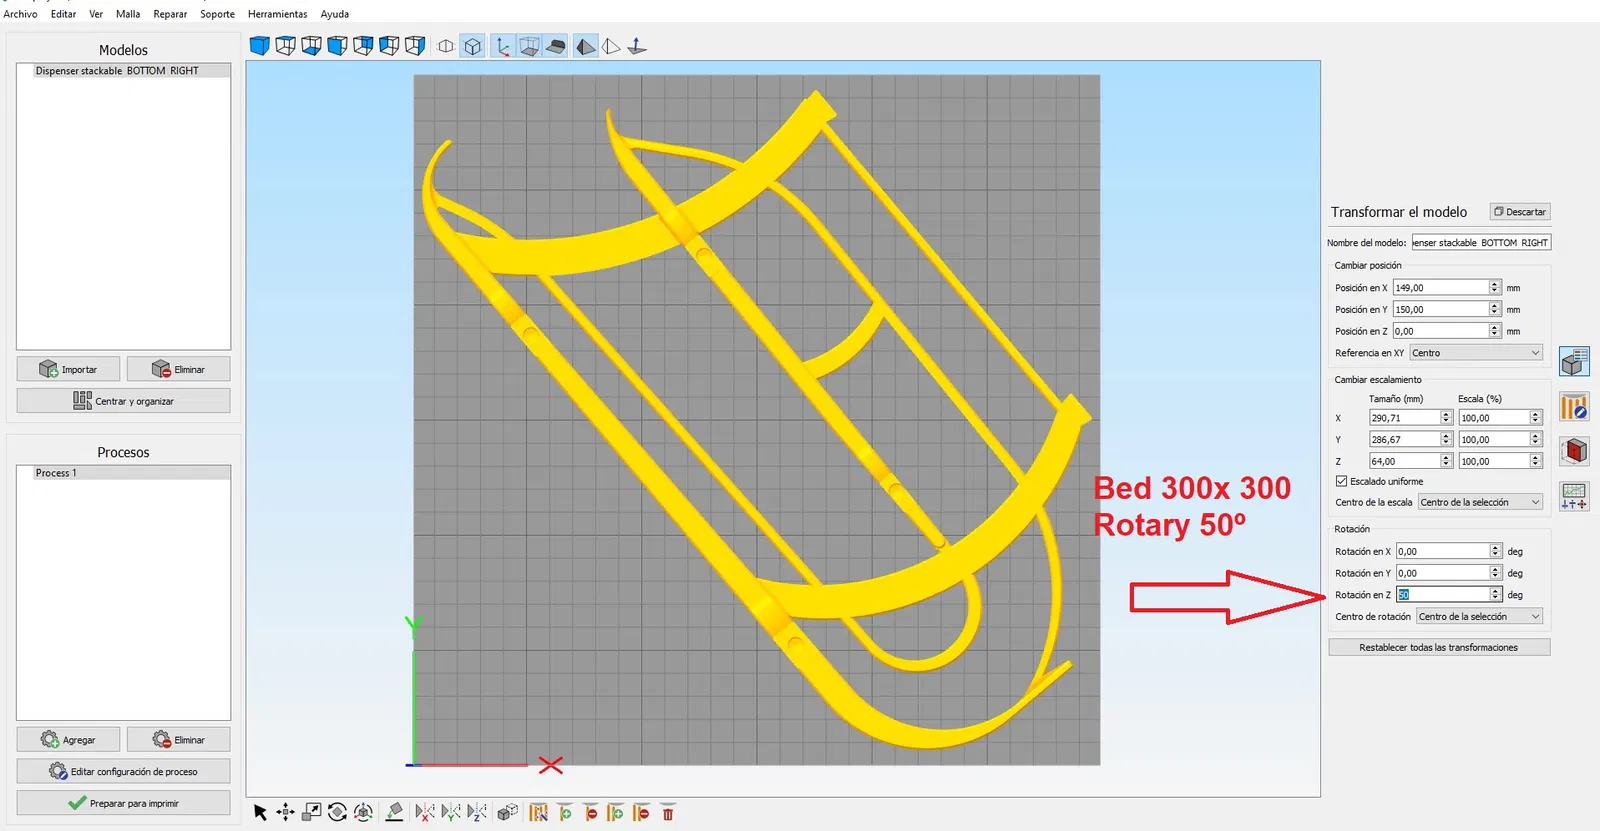Click the Posición en Z stepper arrows
This screenshot has height=831, width=1600.
(x=1495, y=331)
